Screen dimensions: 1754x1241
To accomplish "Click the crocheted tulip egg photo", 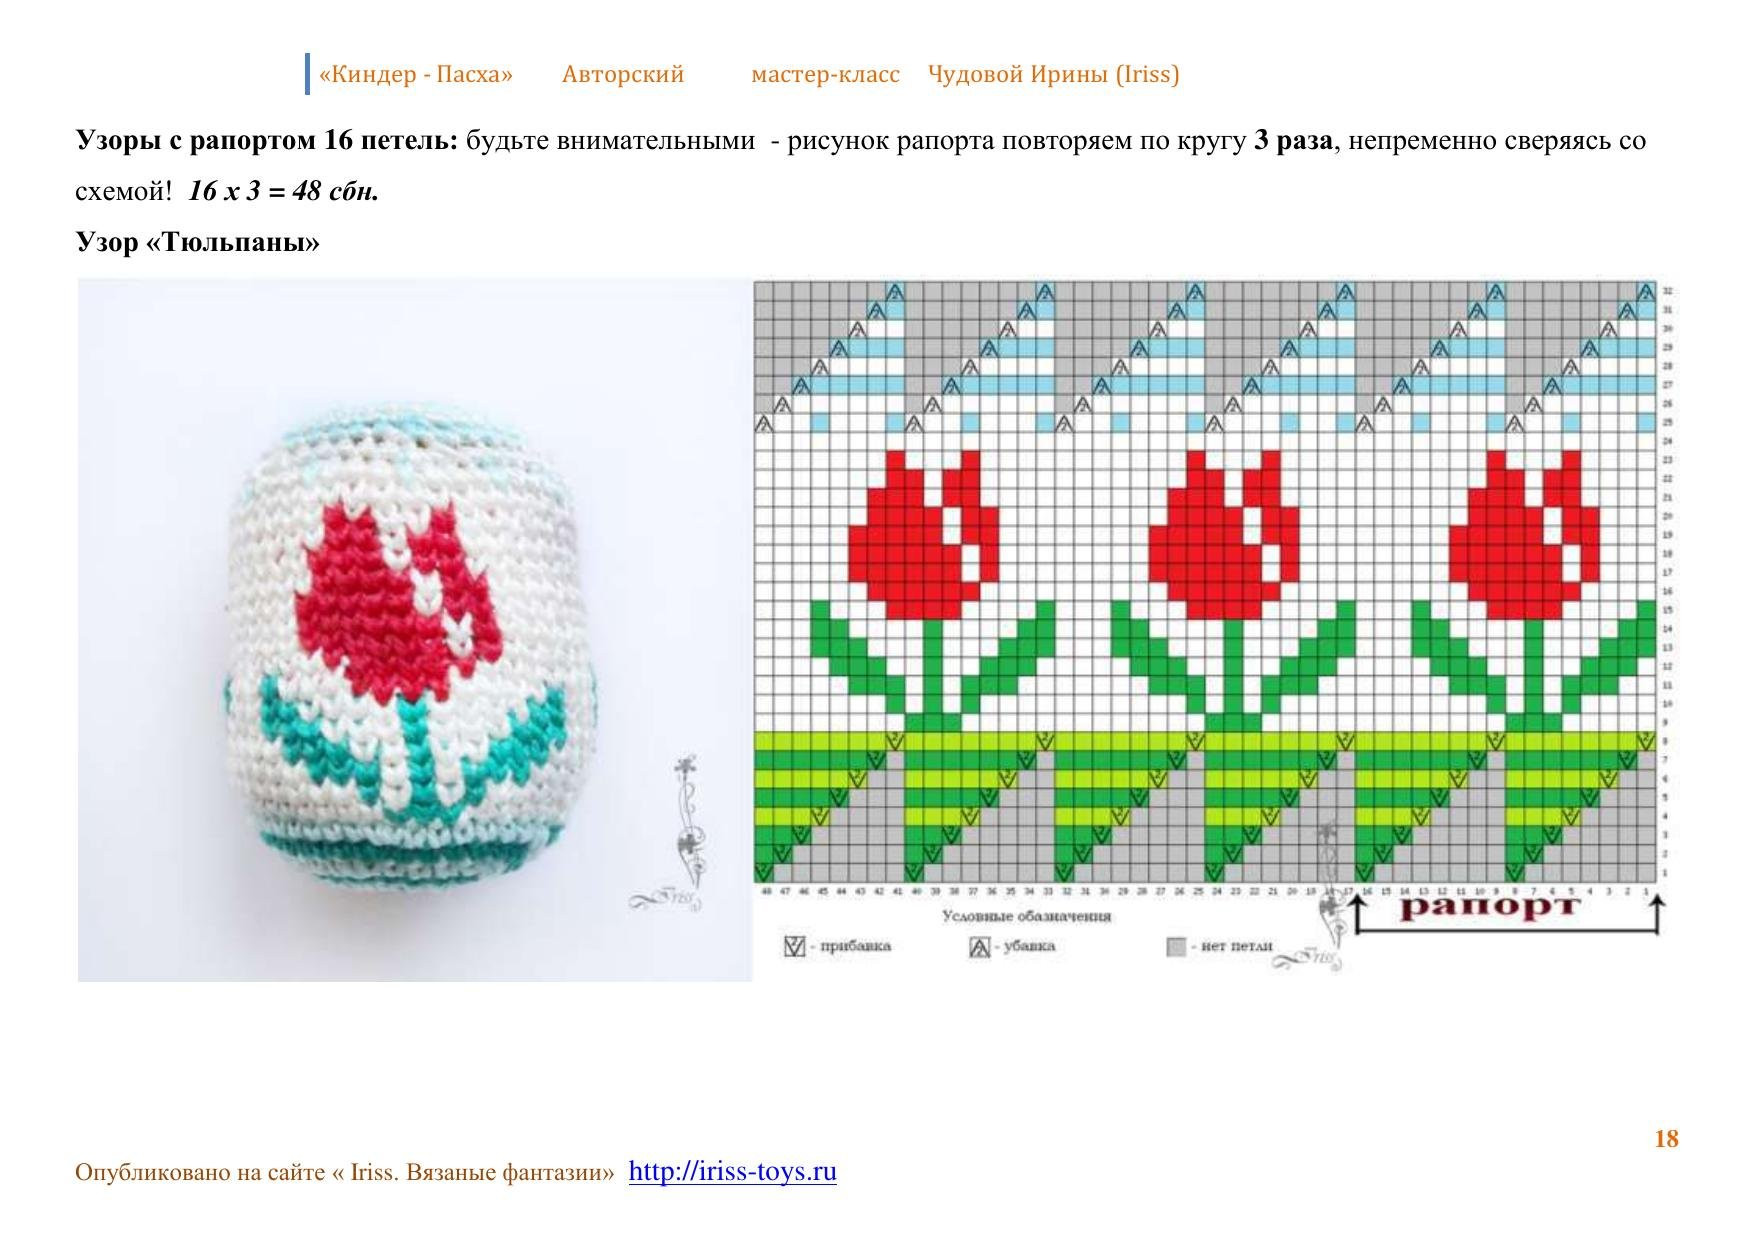I will tap(414, 630).
